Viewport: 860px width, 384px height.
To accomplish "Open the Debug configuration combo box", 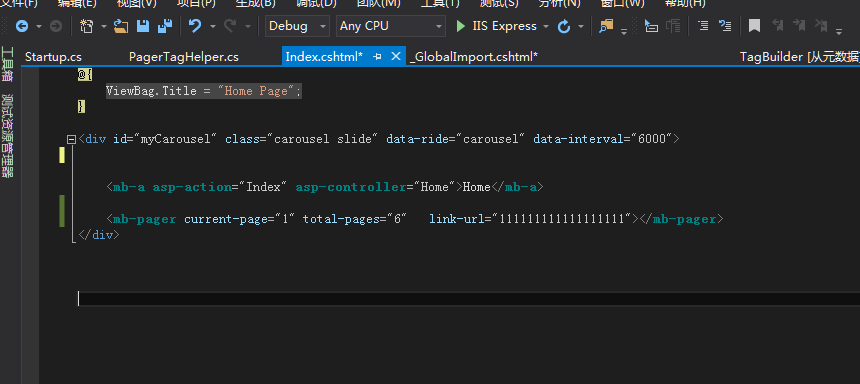I will click(297, 26).
